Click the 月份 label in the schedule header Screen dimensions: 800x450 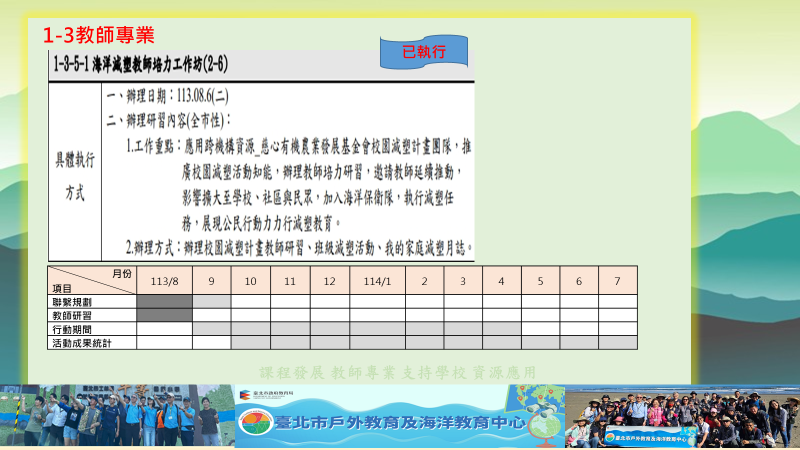pyautogui.click(x=121, y=274)
